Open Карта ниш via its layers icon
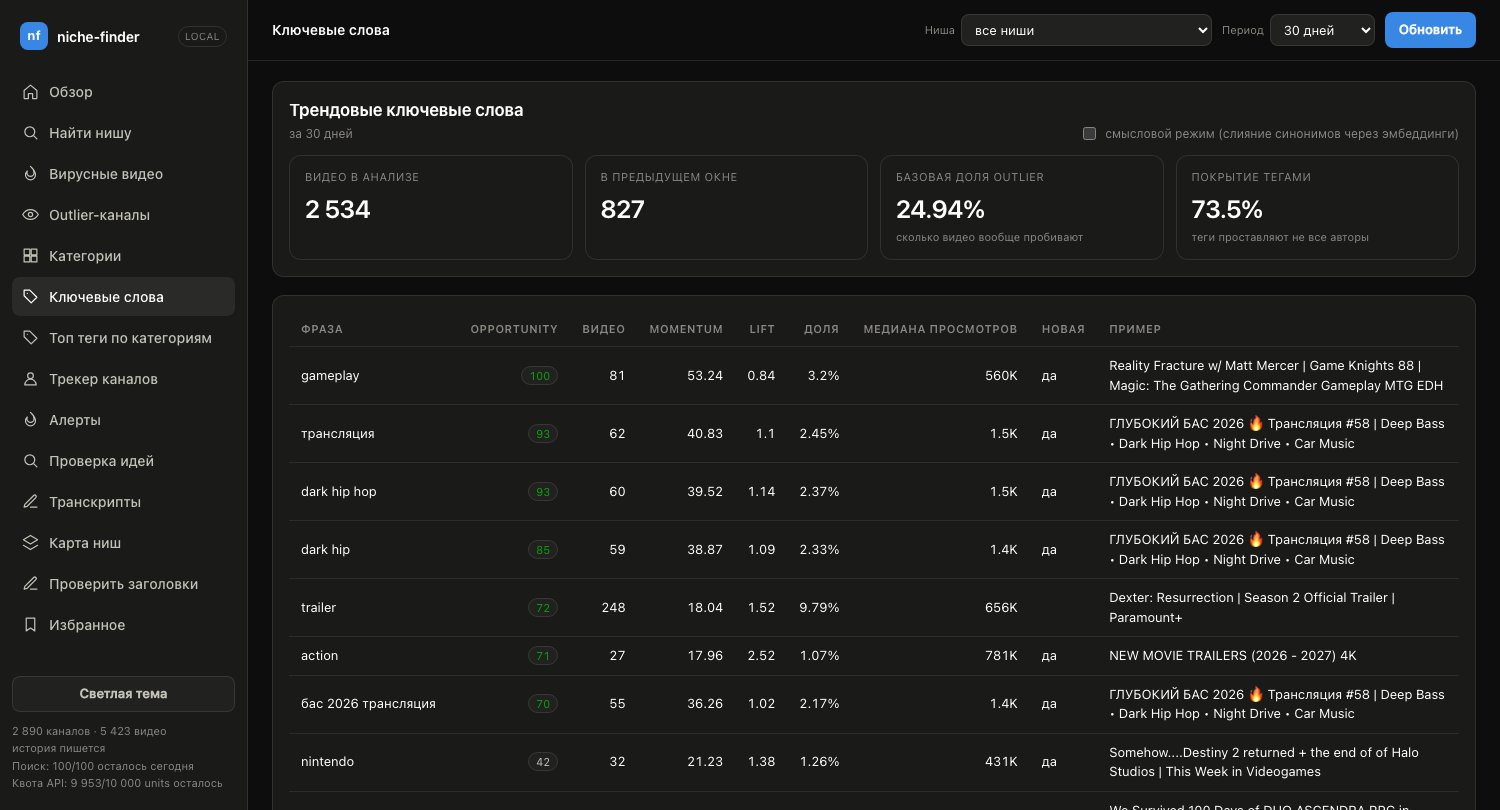 (30, 543)
